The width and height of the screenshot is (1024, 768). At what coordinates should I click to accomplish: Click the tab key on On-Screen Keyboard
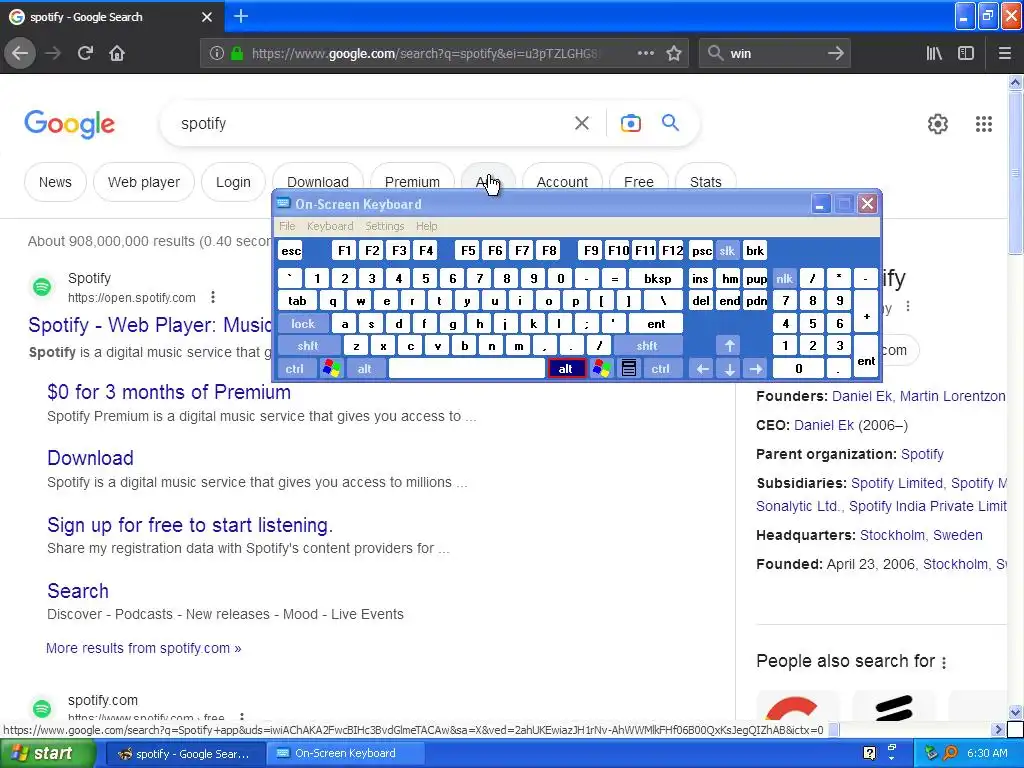297,301
